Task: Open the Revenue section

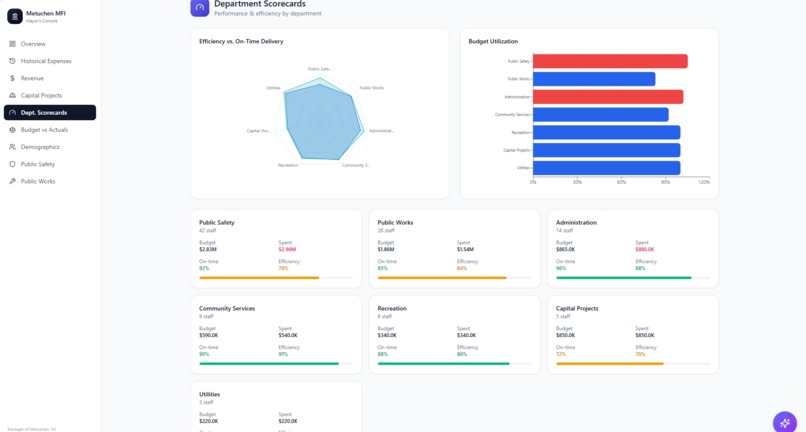Action: point(50,78)
